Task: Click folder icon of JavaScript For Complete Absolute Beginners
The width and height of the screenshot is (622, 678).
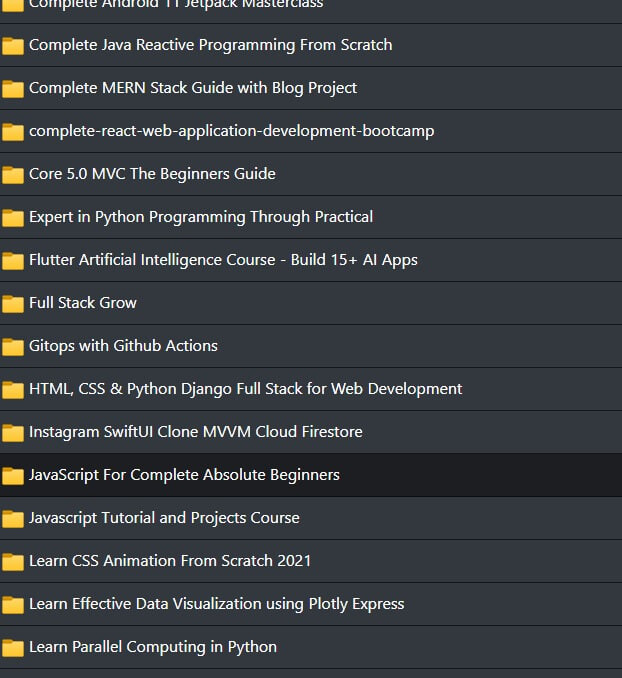Action: pyautogui.click(x=13, y=476)
